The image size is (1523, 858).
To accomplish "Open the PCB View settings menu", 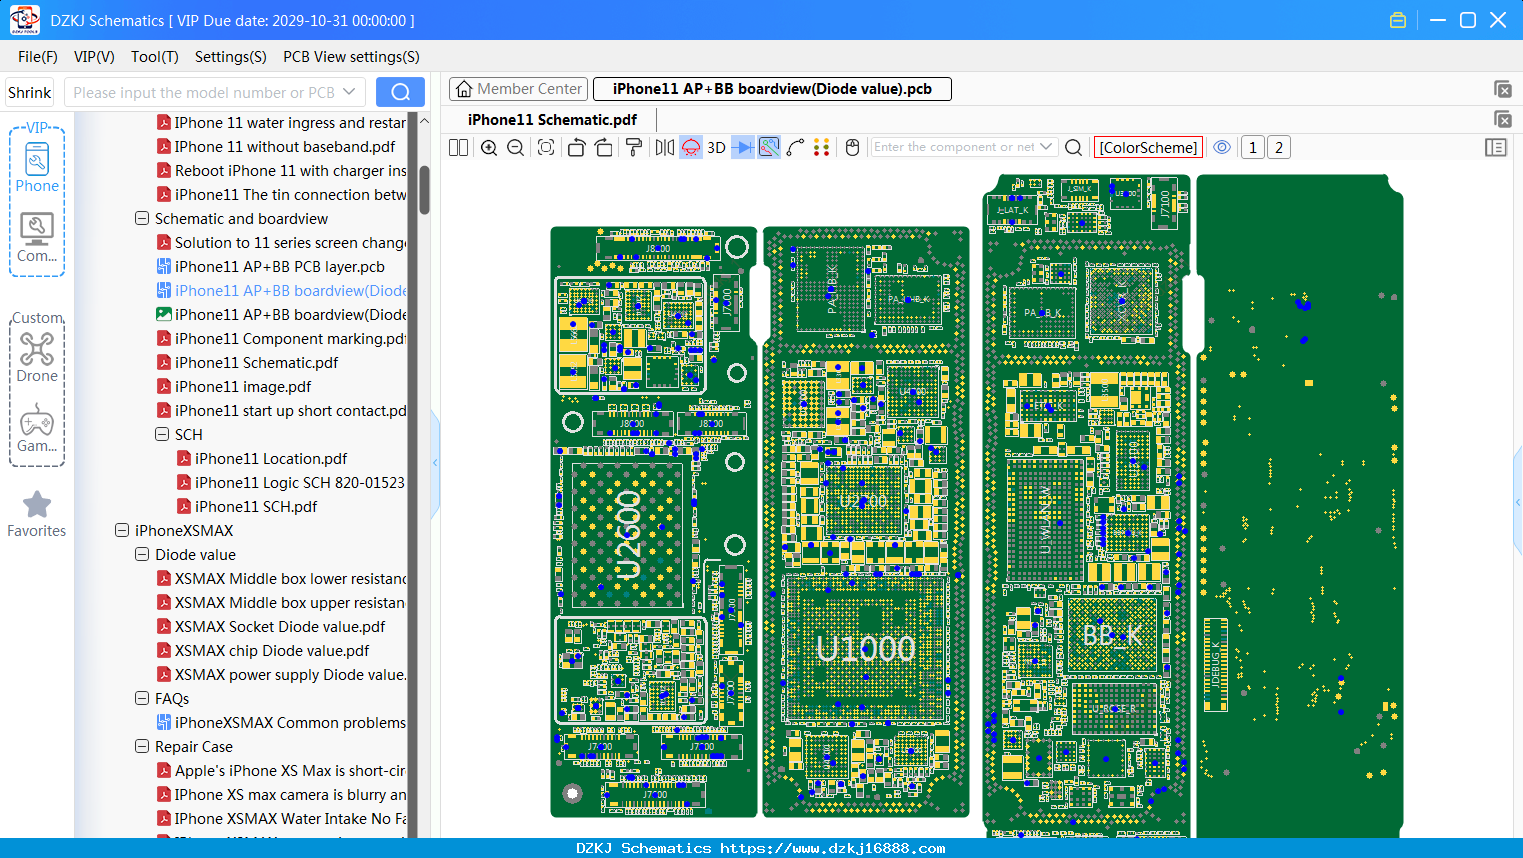I will [351, 57].
